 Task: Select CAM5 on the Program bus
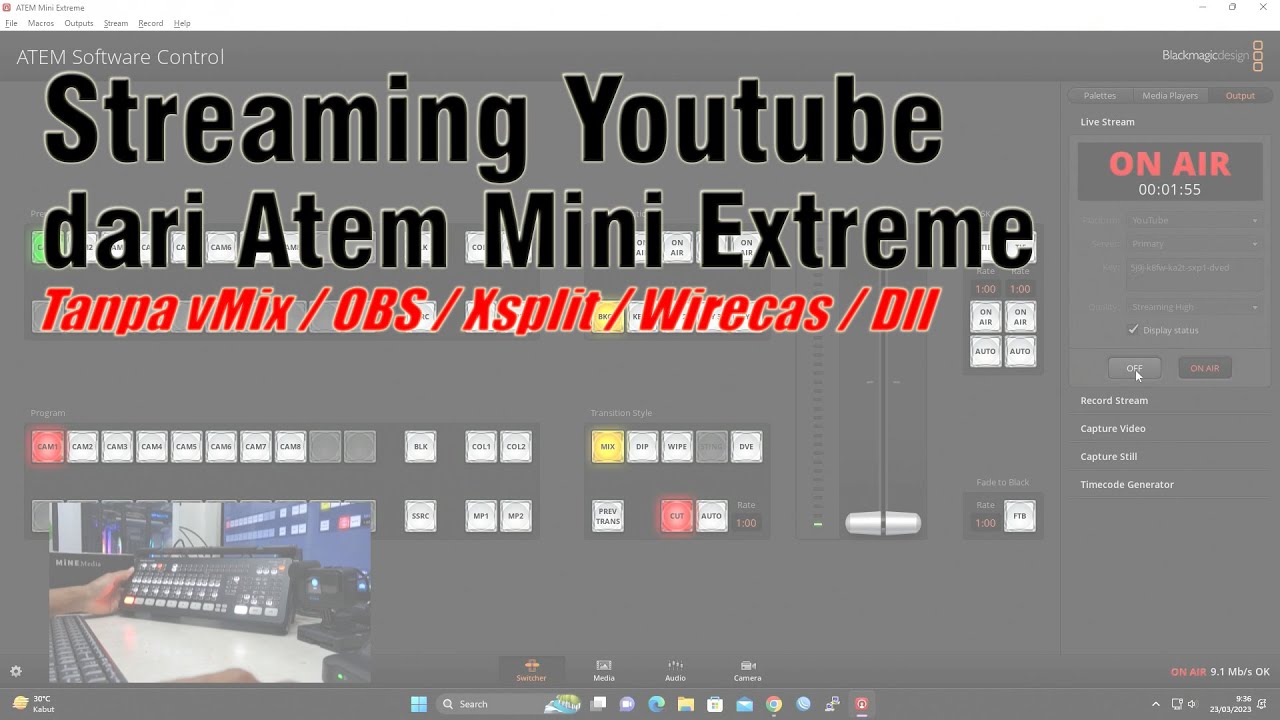186,447
